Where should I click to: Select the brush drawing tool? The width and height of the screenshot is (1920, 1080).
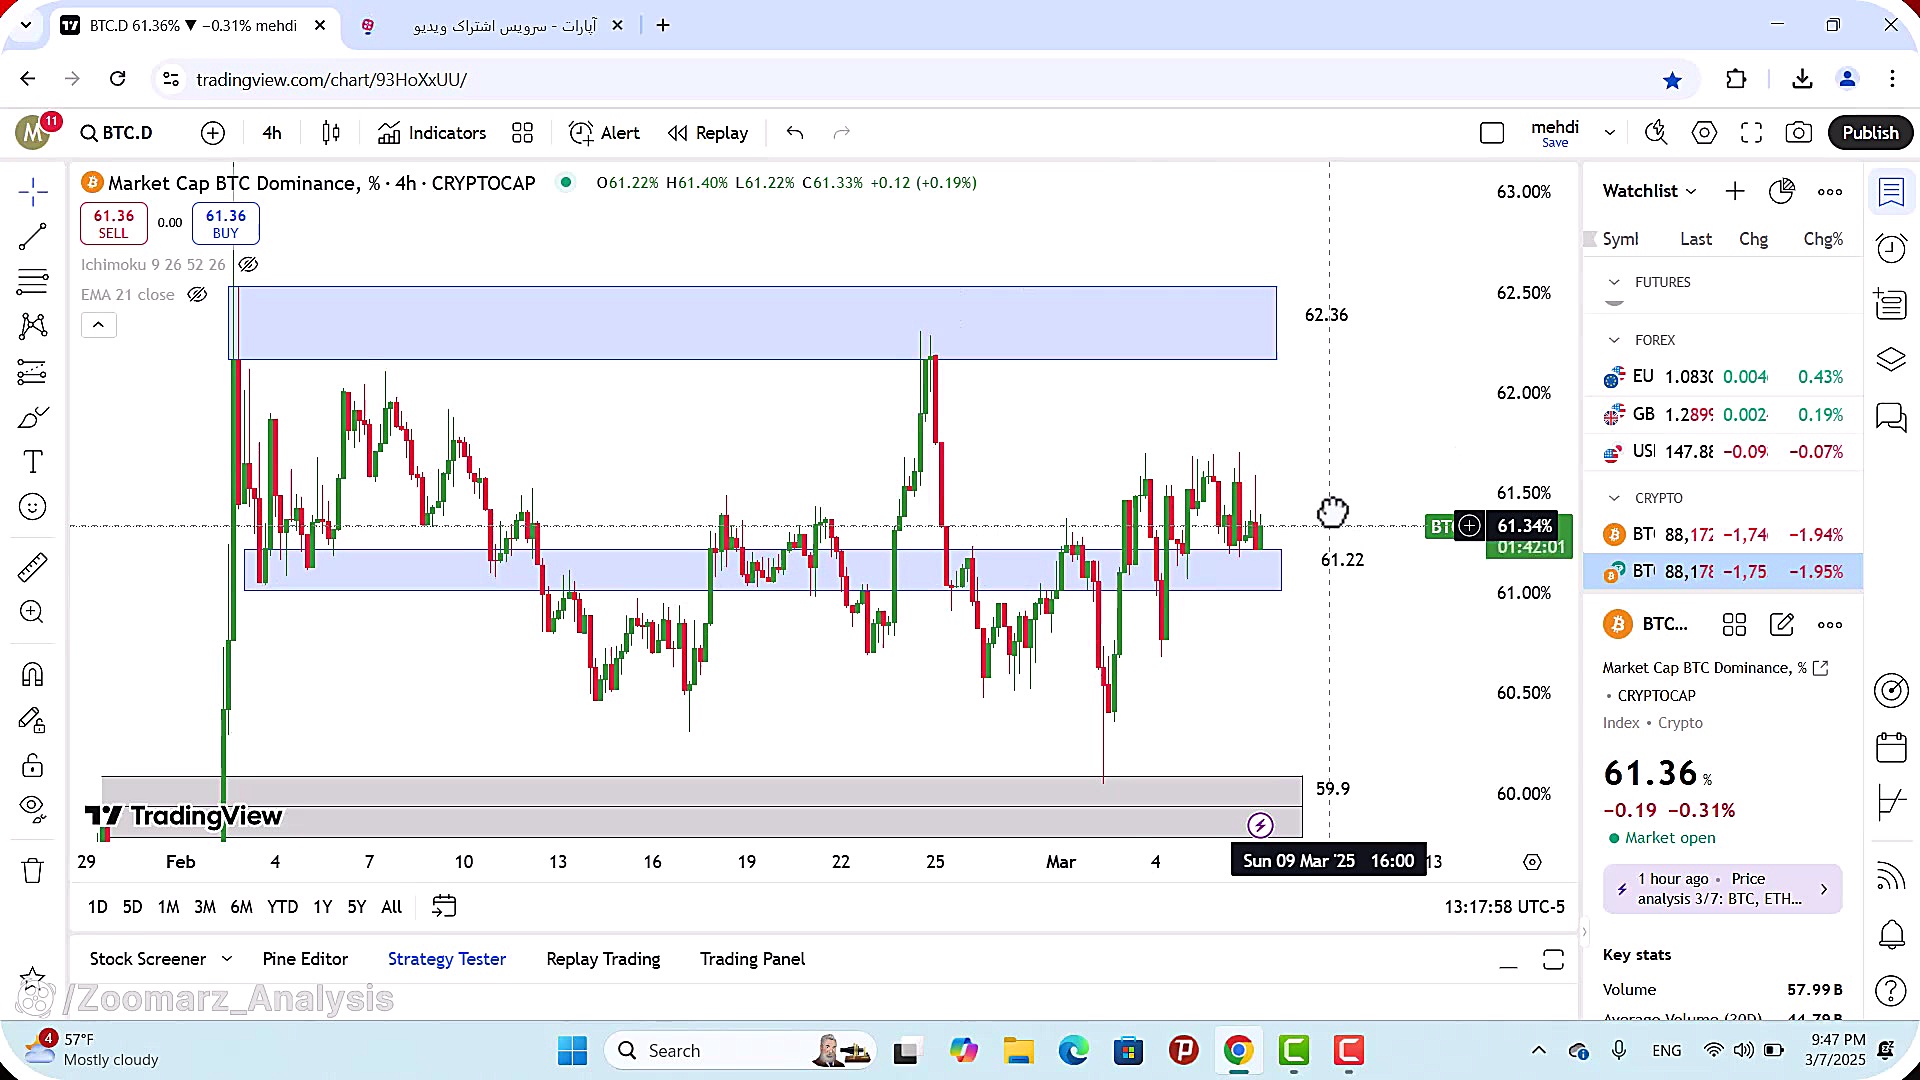click(x=33, y=417)
